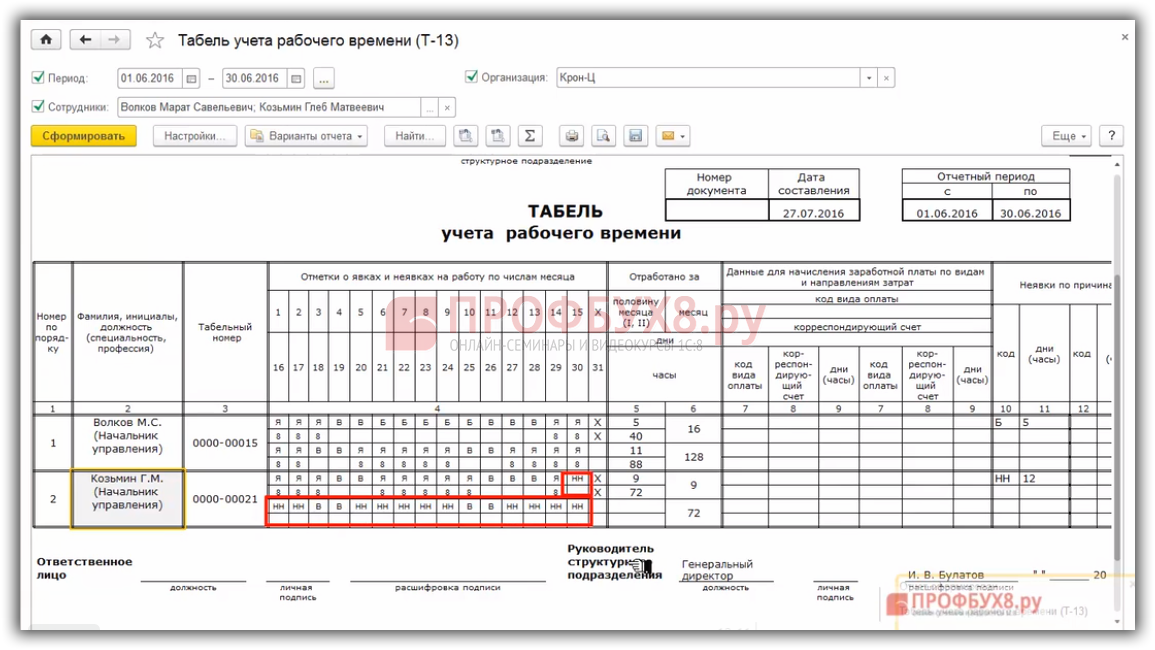Viewport: 1155px width, 650px height.
Task: Save report using the diskette icon
Action: pyautogui.click(x=635, y=136)
